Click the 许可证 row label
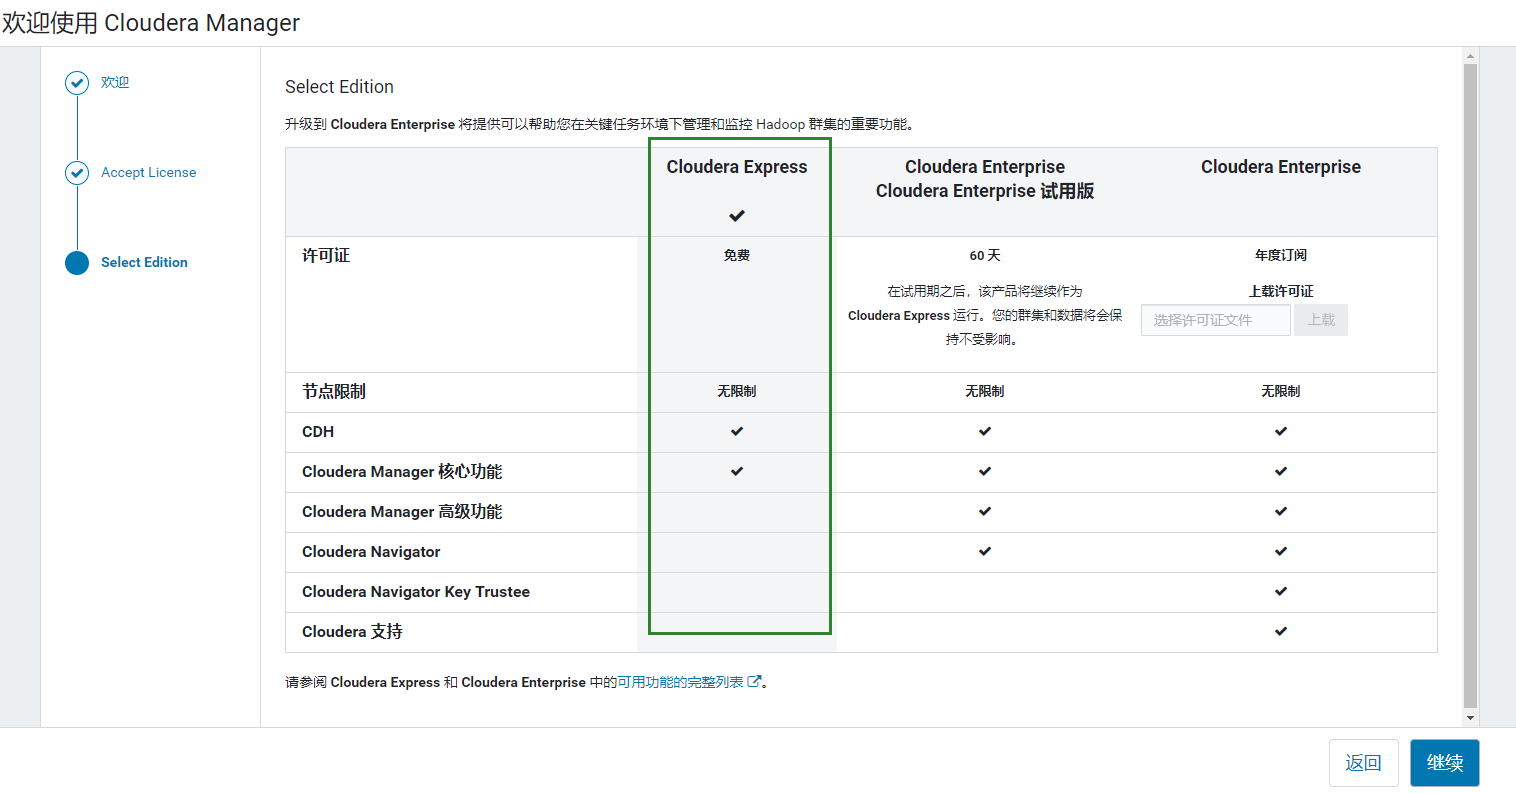Viewport: 1516px width, 793px height. tap(326, 255)
